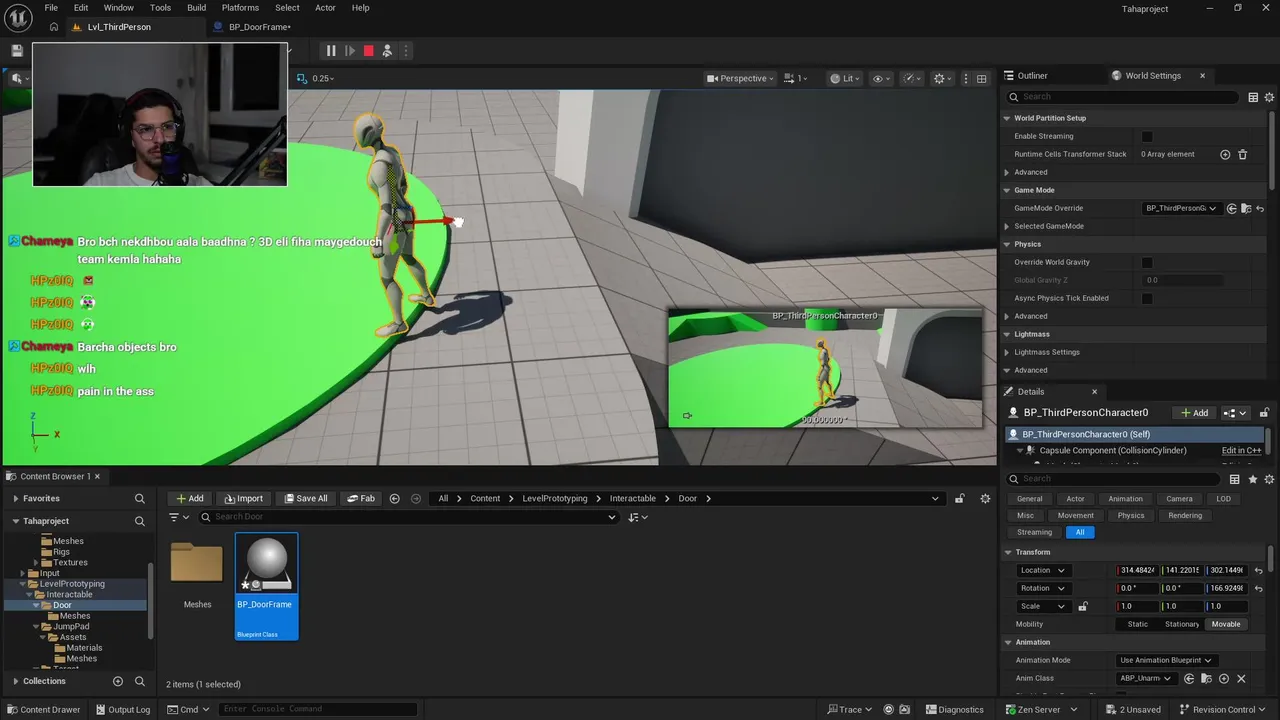The height and width of the screenshot is (720, 1280).
Task: Stop the play session with the red stop button
Action: click(368, 51)
